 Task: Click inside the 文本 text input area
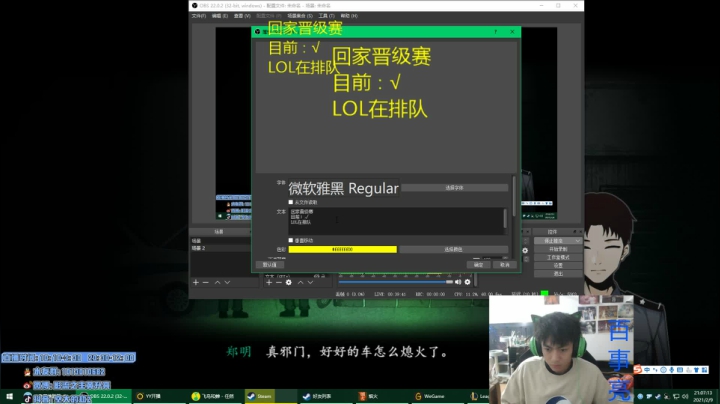(396, 221)
